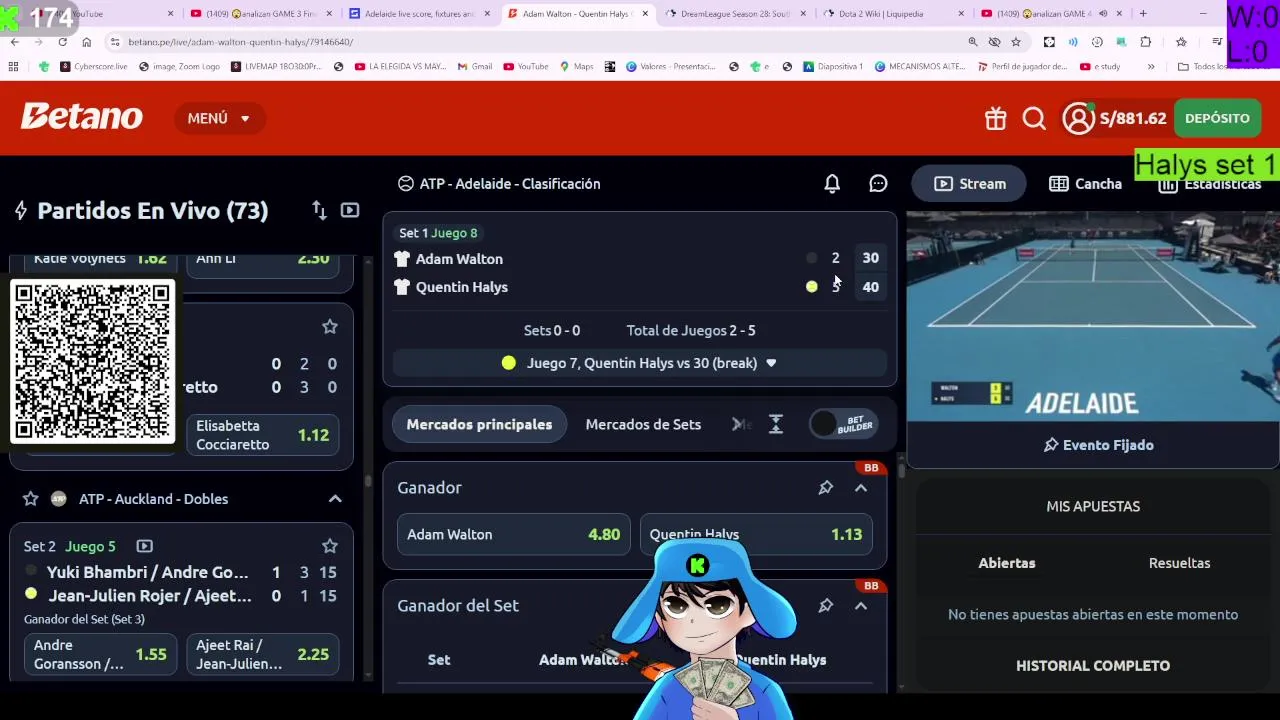Collapse the ATP - Auckland - Dobles section
The width and height of the screenshot is (1280, 720).
click(335, 498)
